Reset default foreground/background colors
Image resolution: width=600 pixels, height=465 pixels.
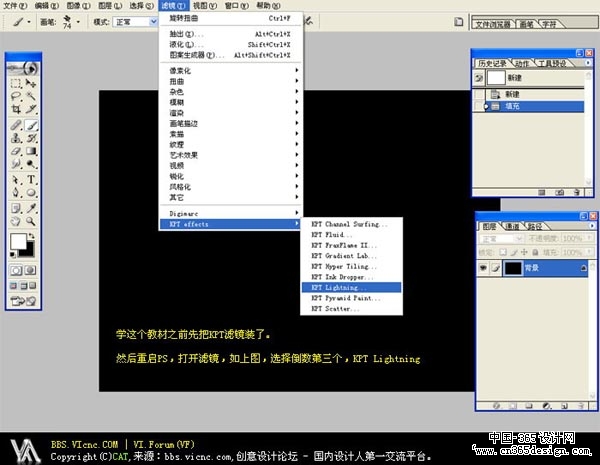coord(13,255)
